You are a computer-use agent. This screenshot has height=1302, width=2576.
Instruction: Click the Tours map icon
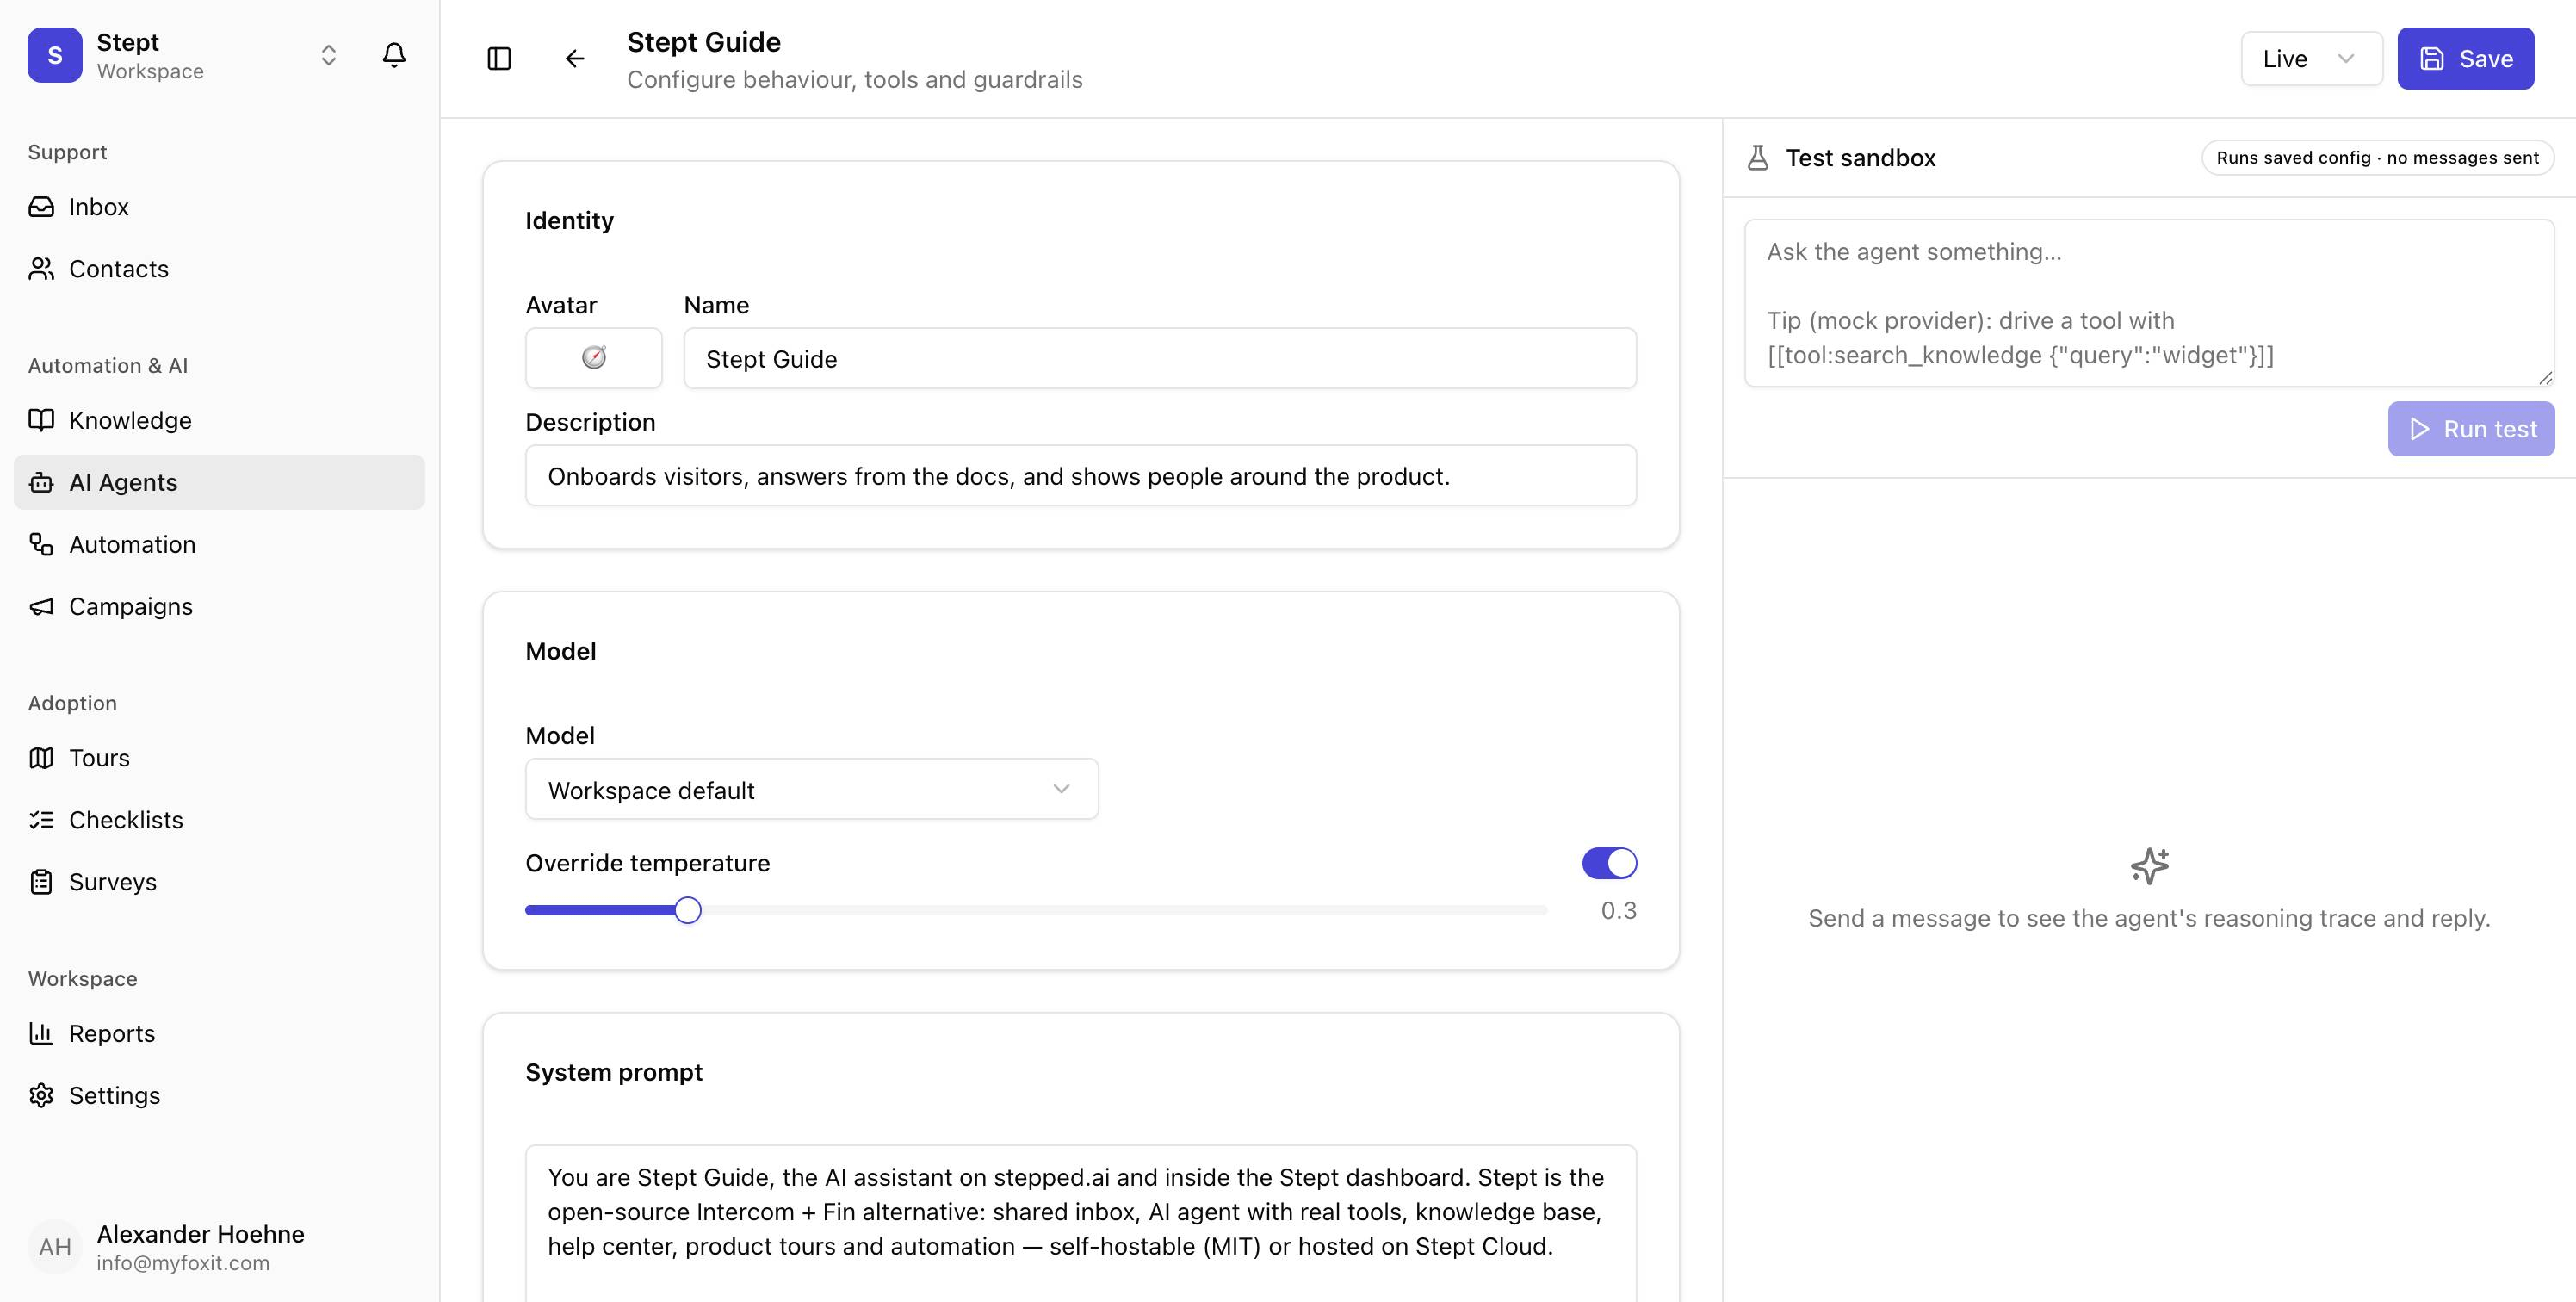point(41,758)
